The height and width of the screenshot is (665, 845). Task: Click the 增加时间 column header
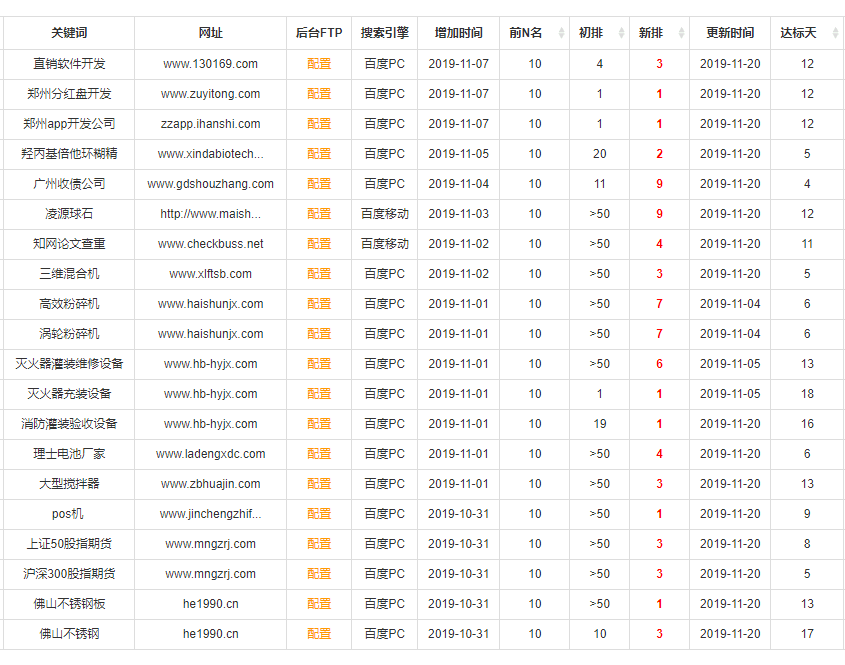coord(459,33)
